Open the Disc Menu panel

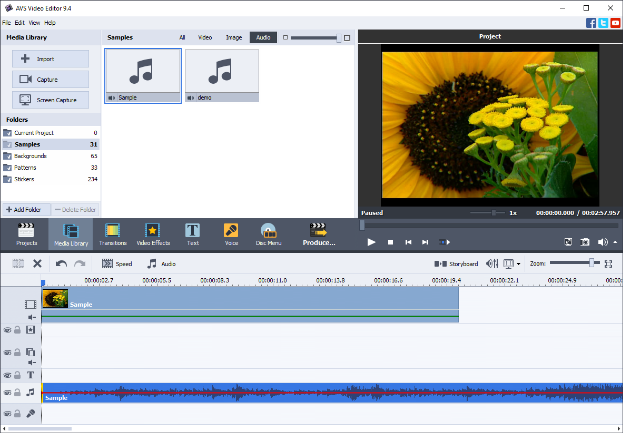pos(268,235)
